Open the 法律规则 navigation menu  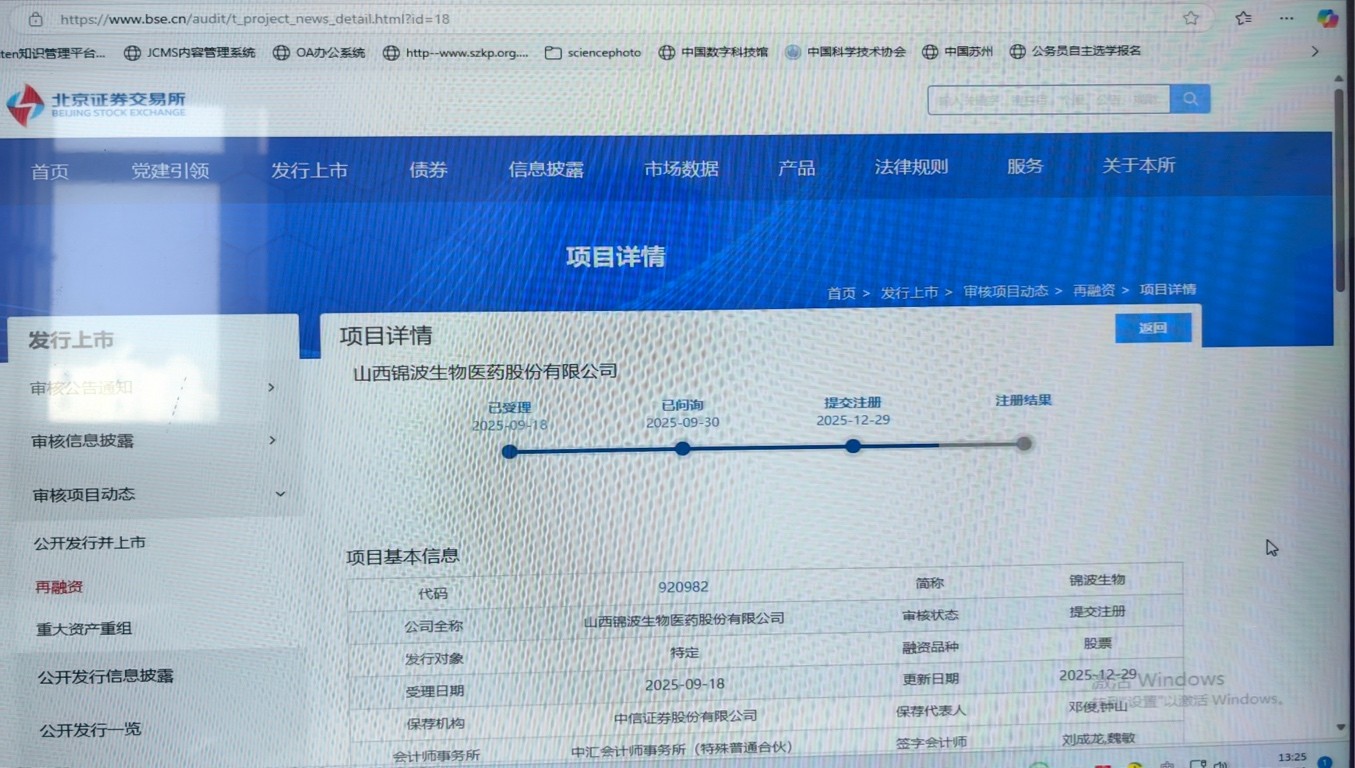point(911,167)
